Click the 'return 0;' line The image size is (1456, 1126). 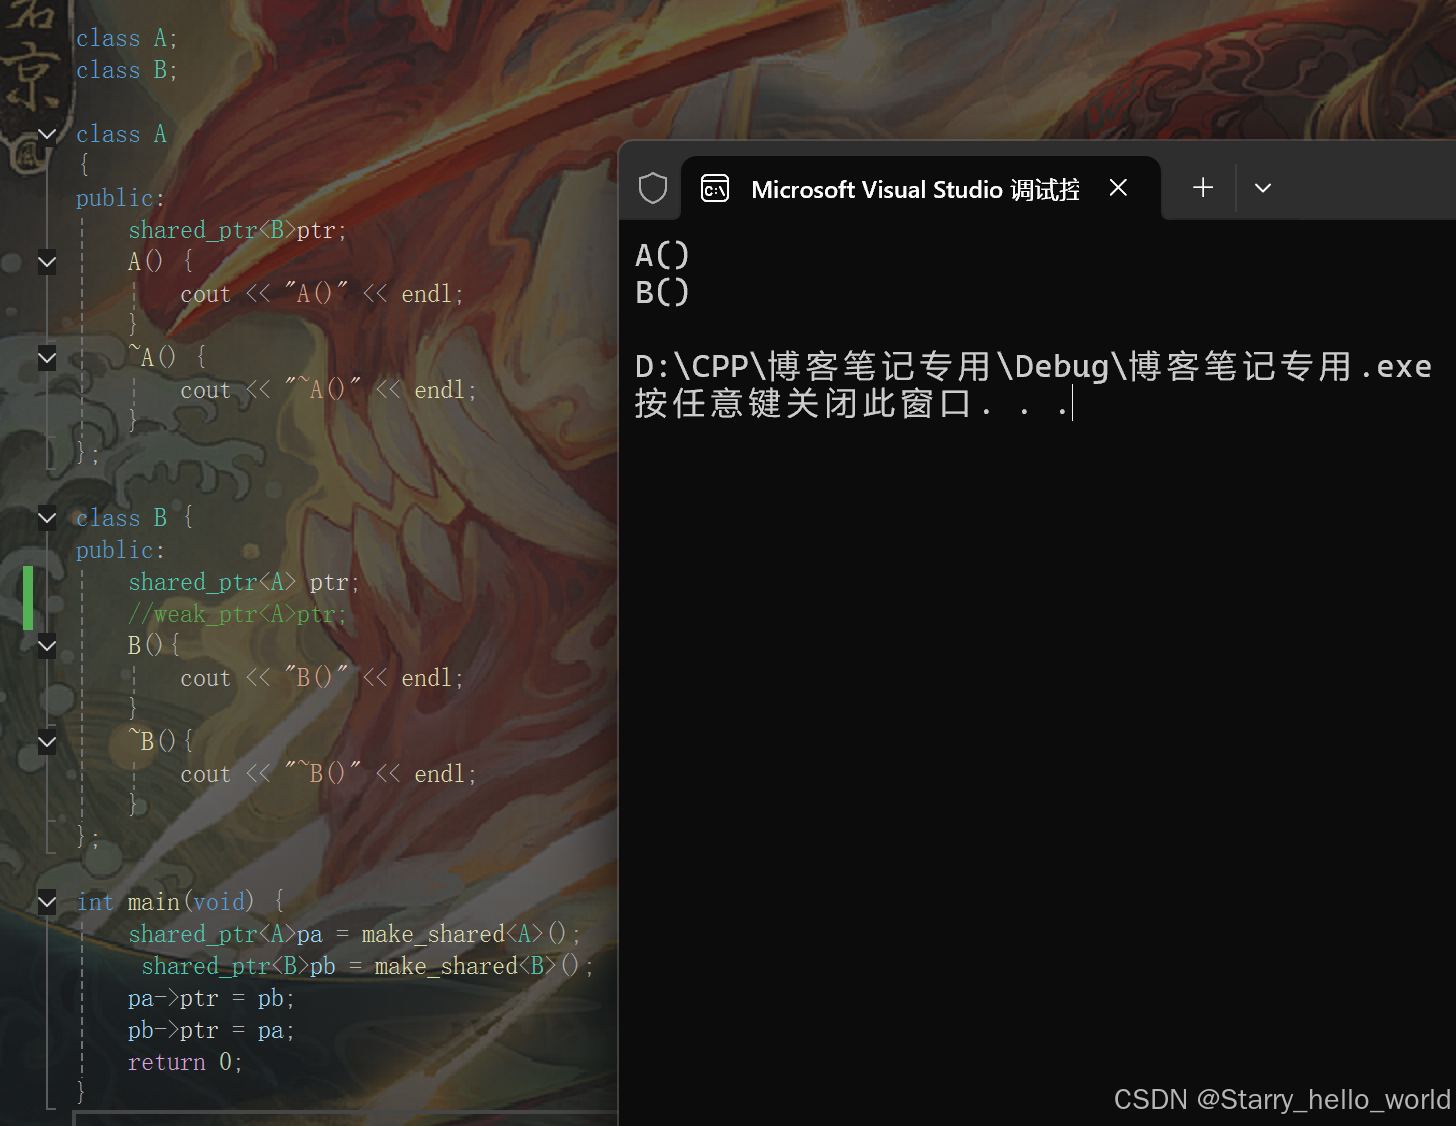pos(185,1062)
